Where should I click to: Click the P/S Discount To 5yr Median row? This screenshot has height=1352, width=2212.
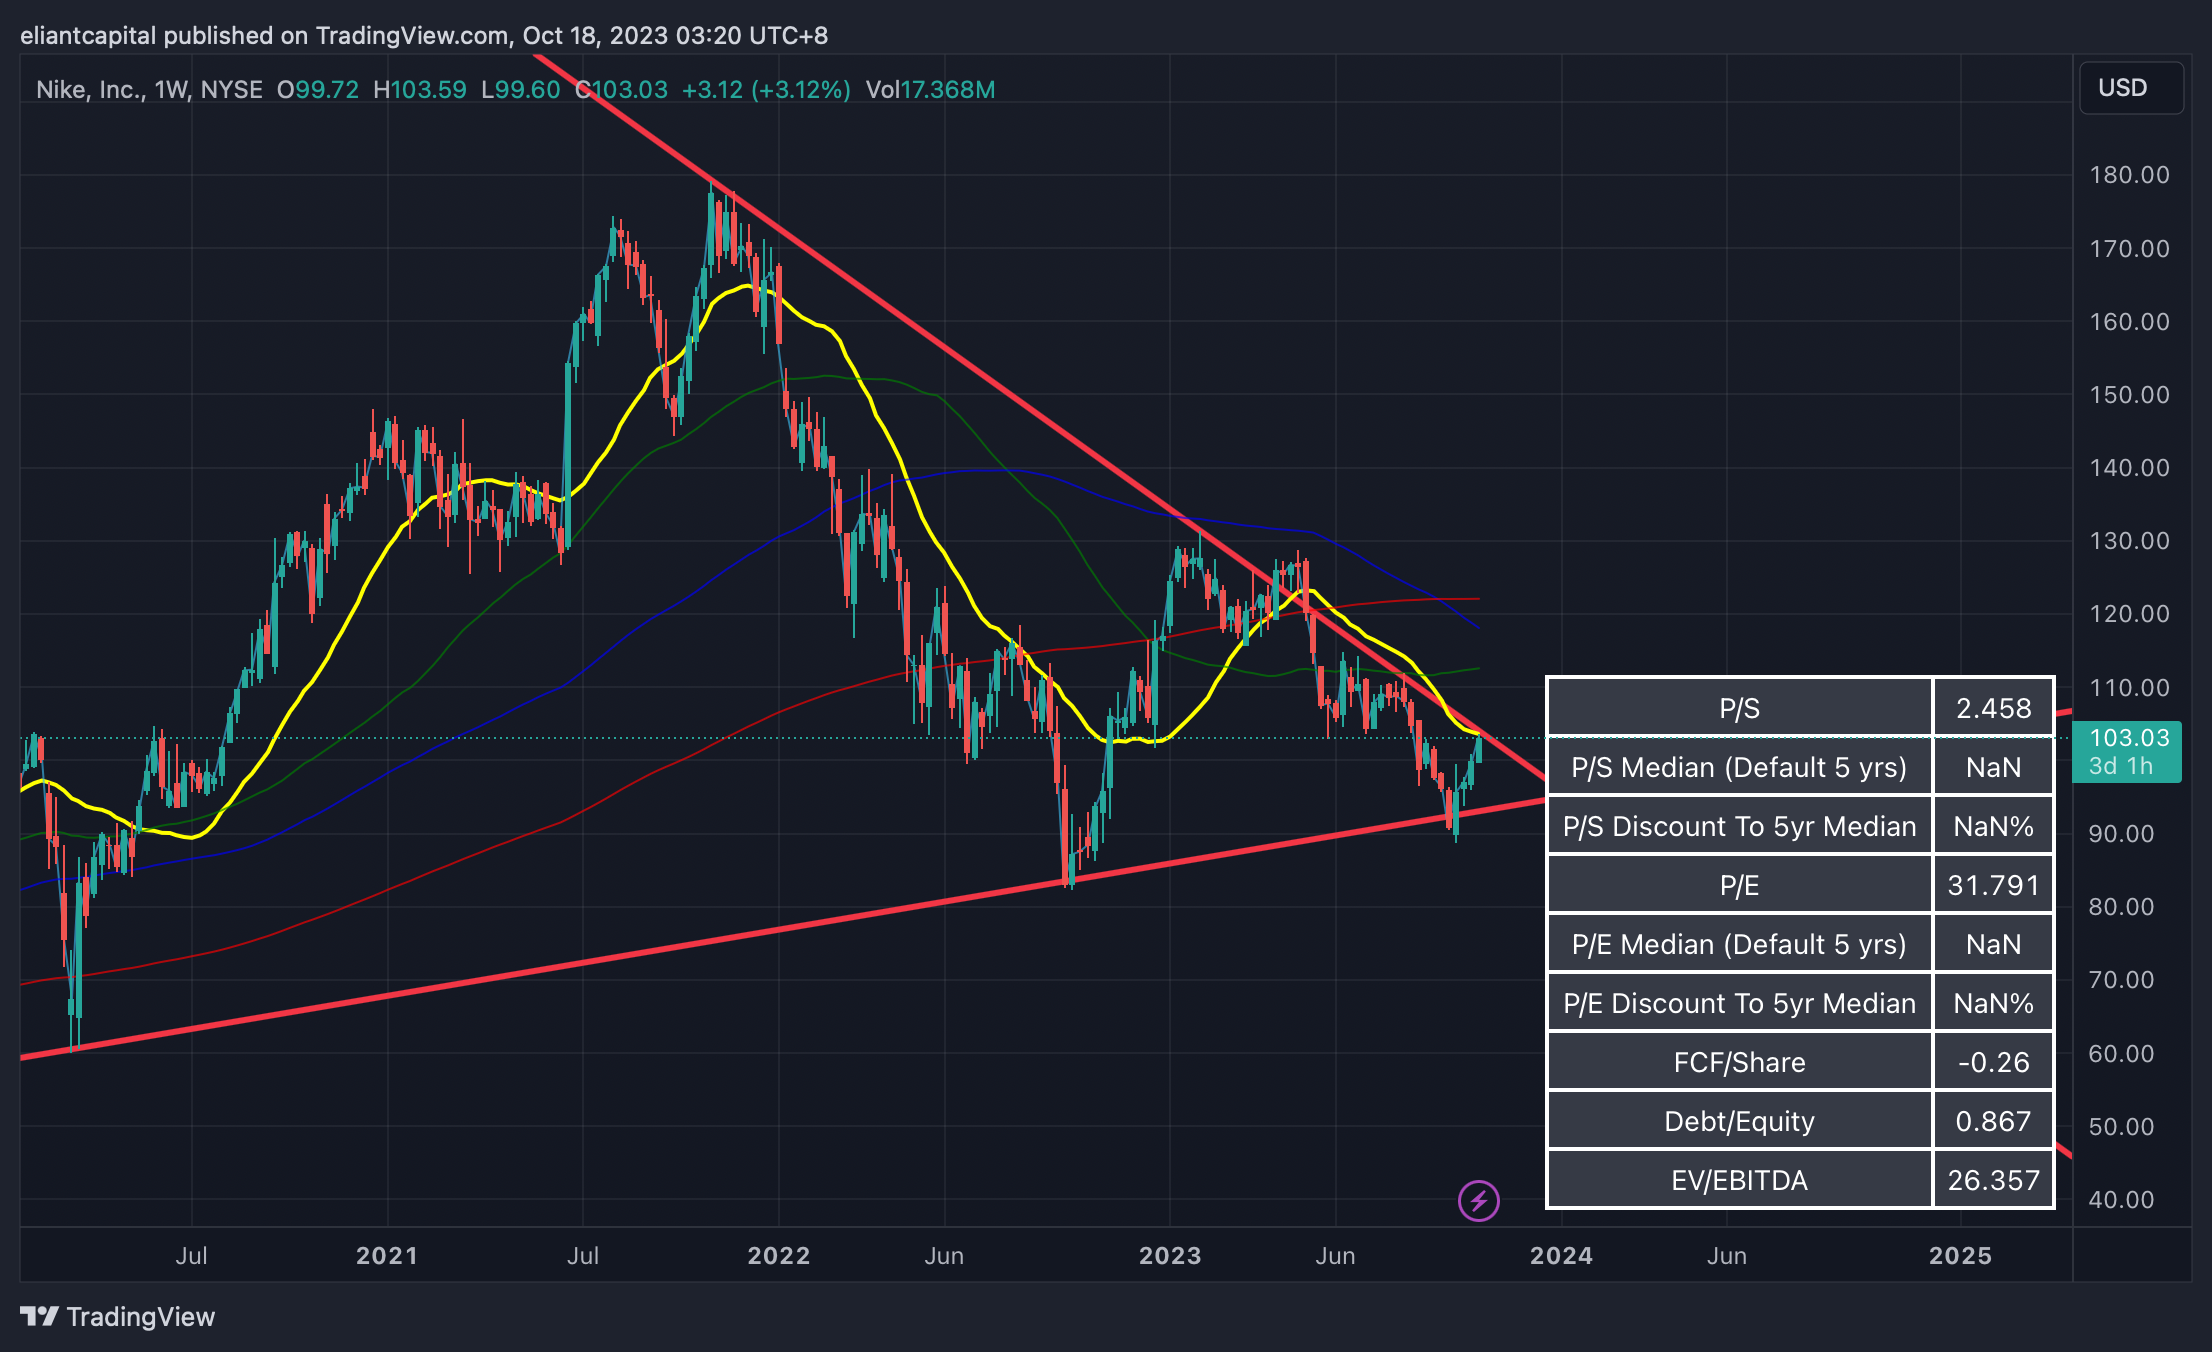1739,826
